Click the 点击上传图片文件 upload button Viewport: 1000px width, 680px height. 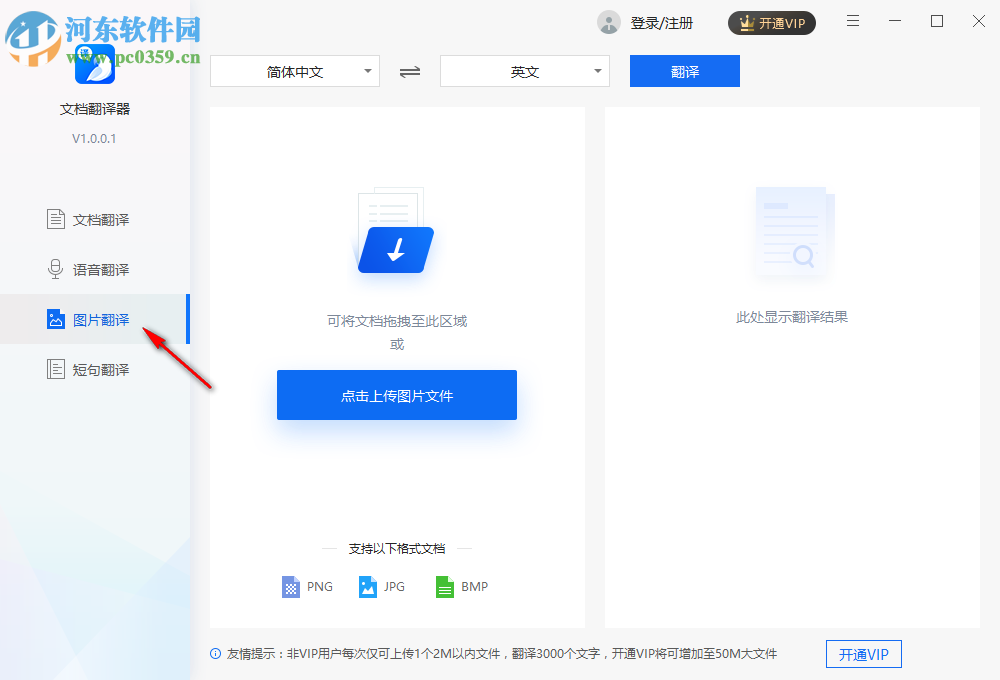point(396,395)
